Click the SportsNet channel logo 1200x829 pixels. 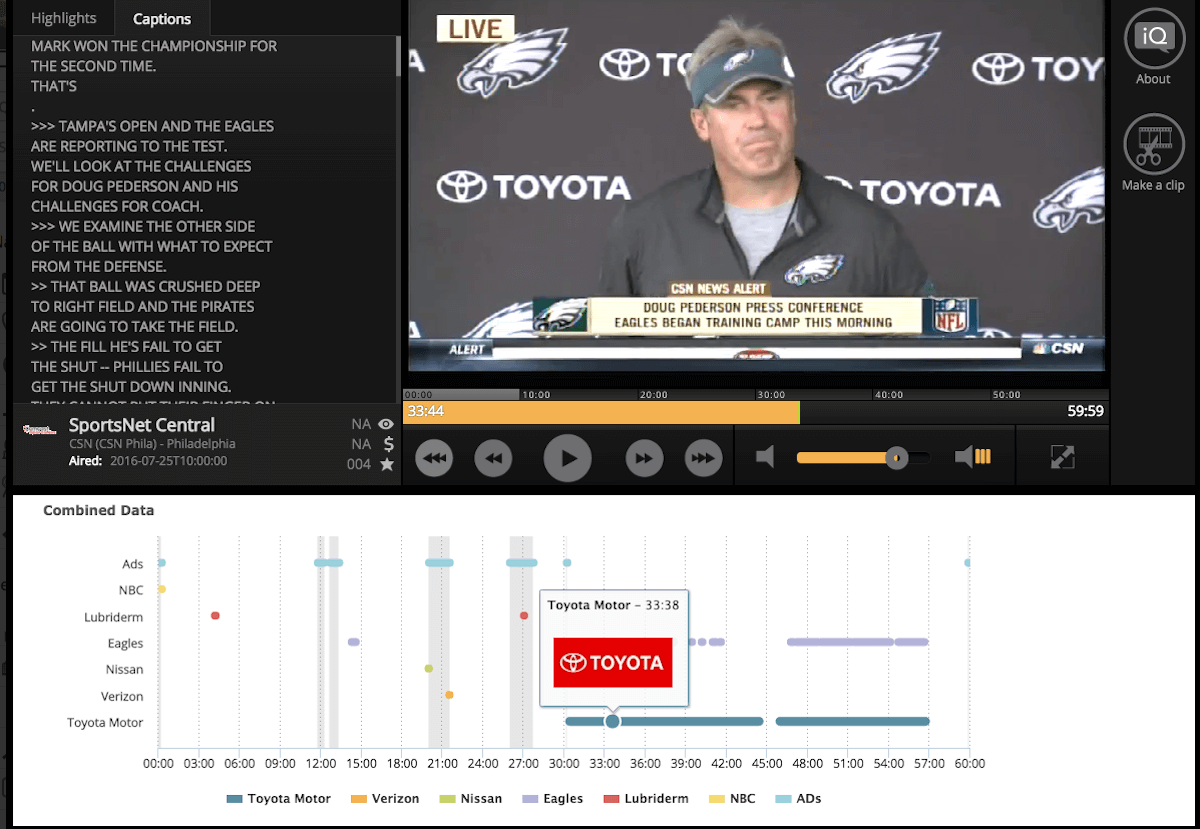click(38, 430)
